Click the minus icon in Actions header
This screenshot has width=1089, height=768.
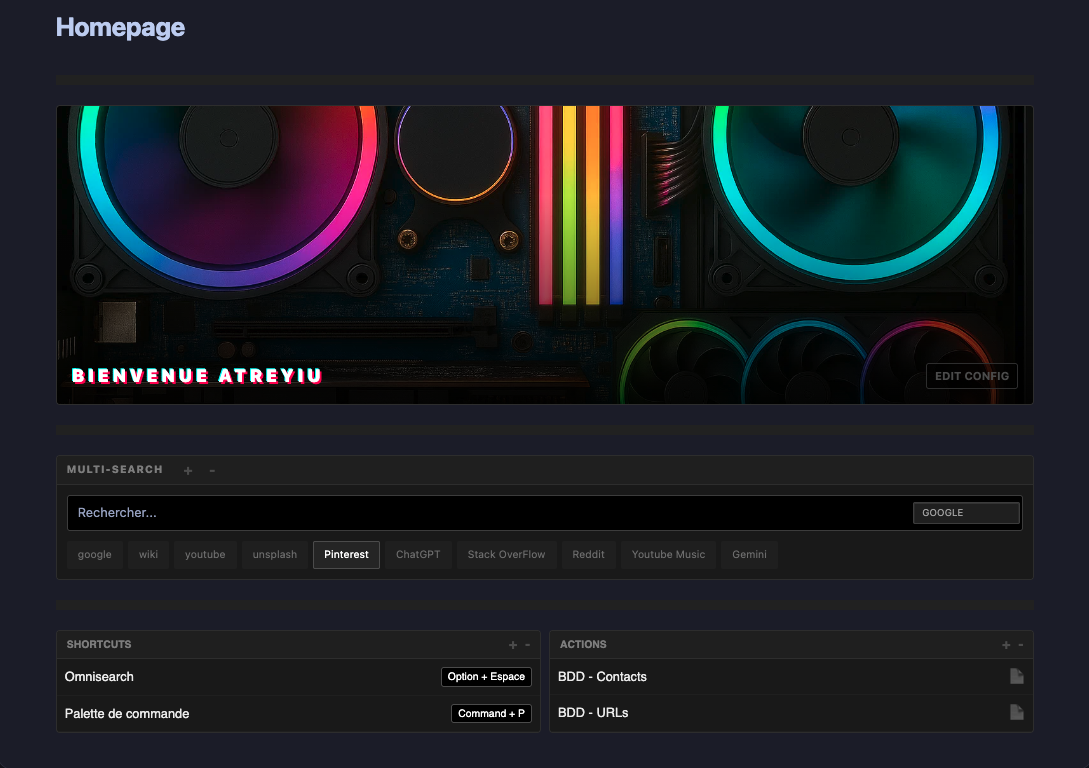(x=1021, y=645)
